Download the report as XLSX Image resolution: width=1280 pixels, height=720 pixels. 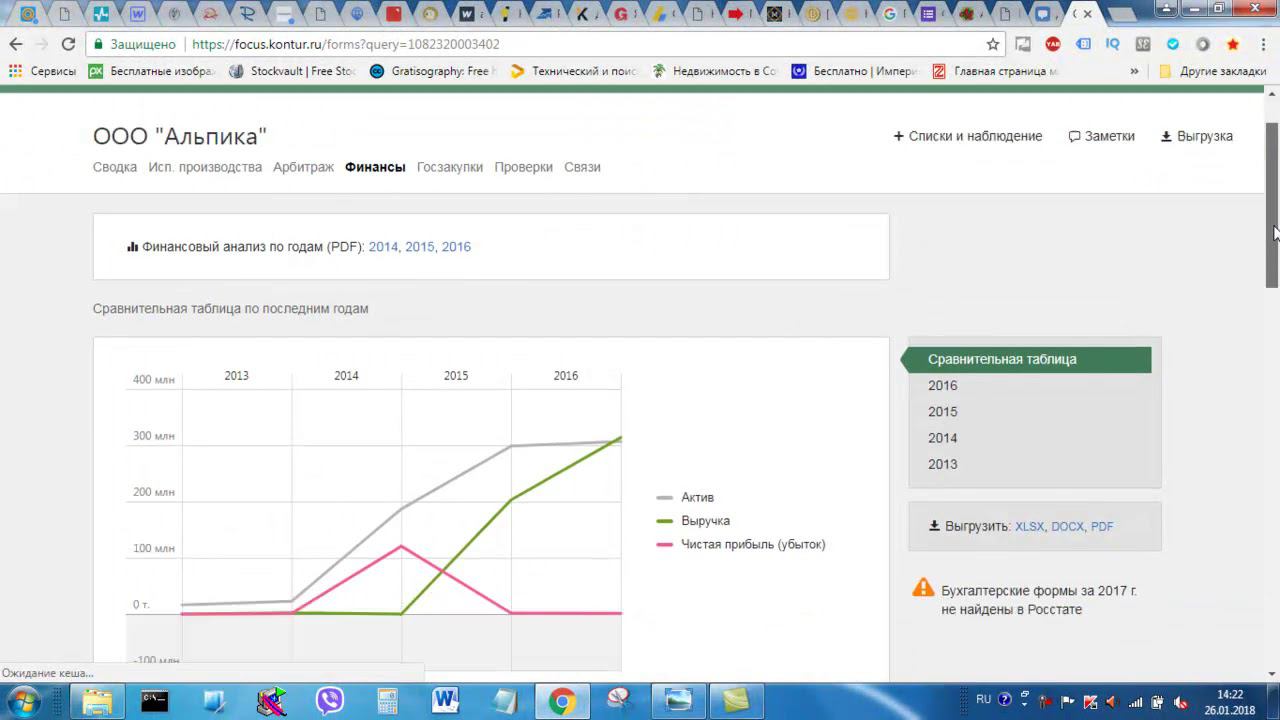(x=1029, y=526)
